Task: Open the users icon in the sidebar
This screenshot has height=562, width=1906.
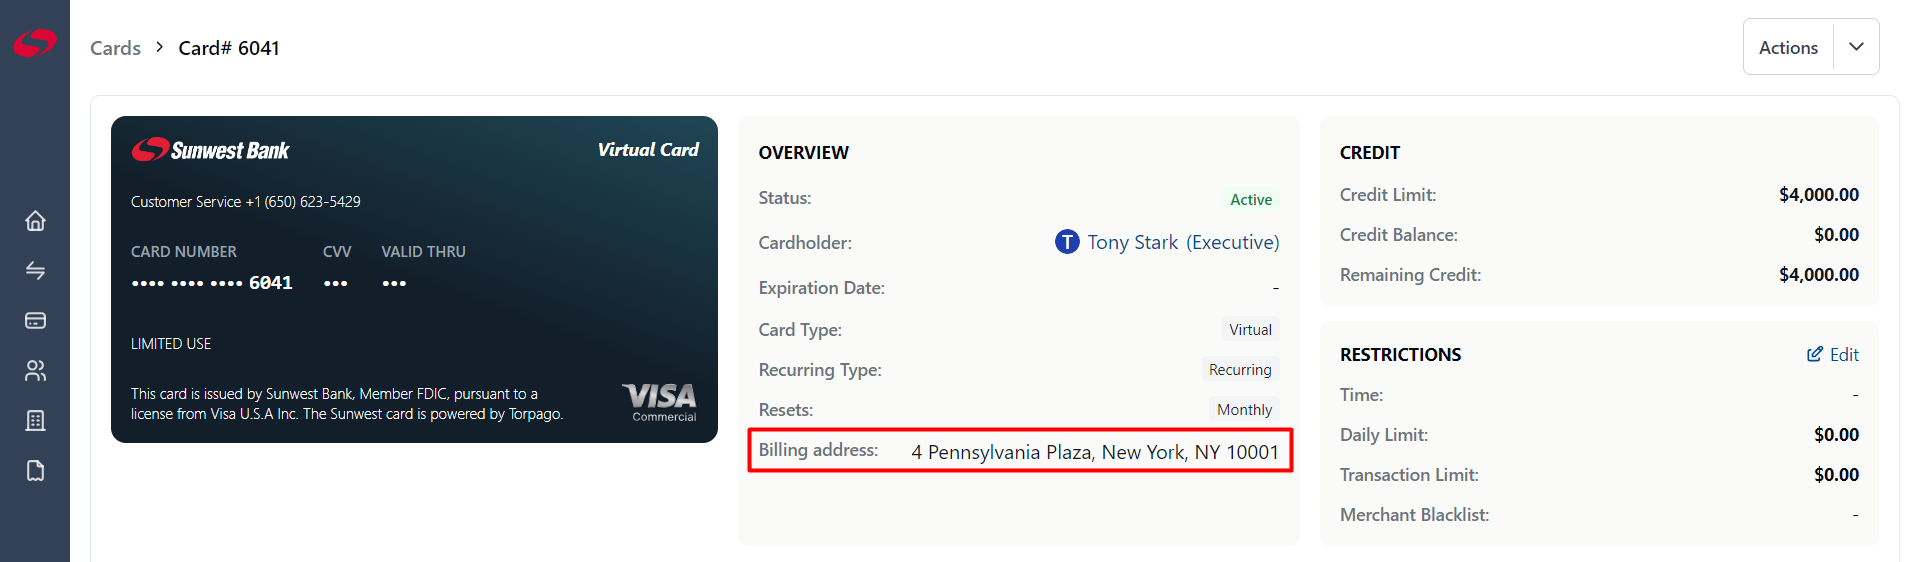Action: pos(35,371)
